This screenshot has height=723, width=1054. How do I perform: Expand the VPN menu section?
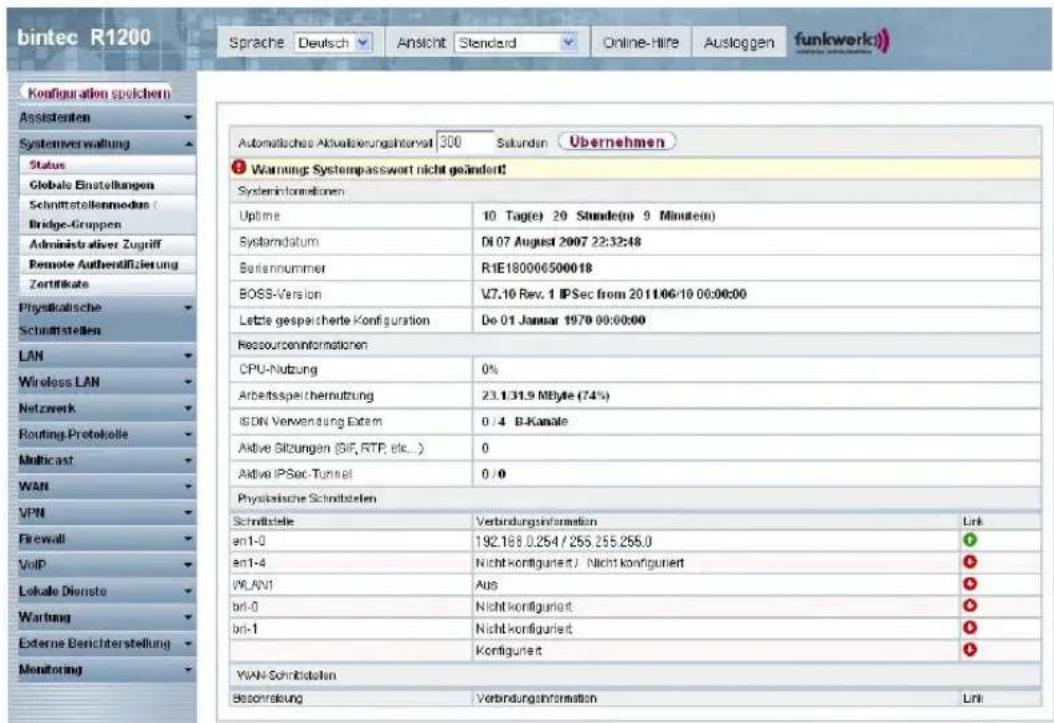(x=104, y=513)
